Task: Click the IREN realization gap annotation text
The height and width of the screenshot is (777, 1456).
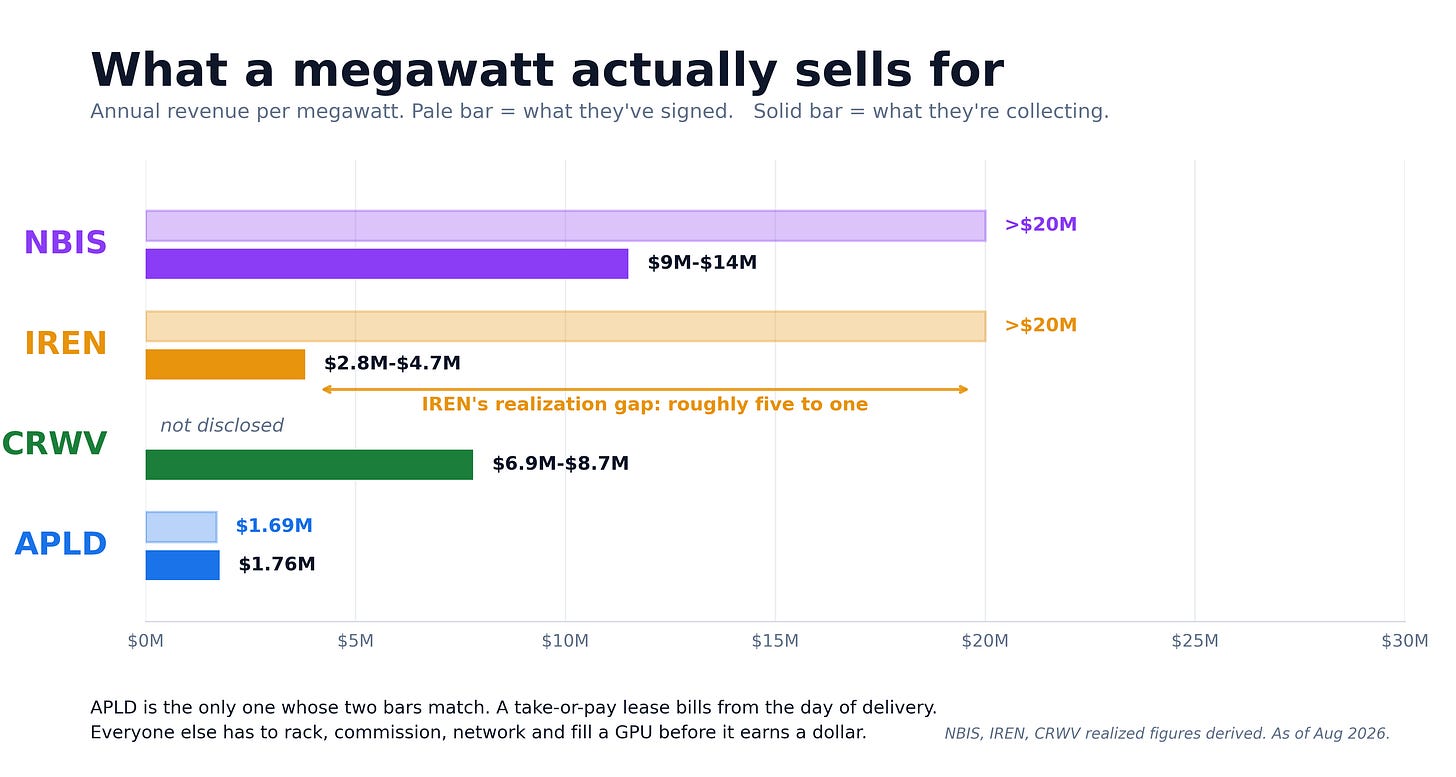Action: click(645, 405)
